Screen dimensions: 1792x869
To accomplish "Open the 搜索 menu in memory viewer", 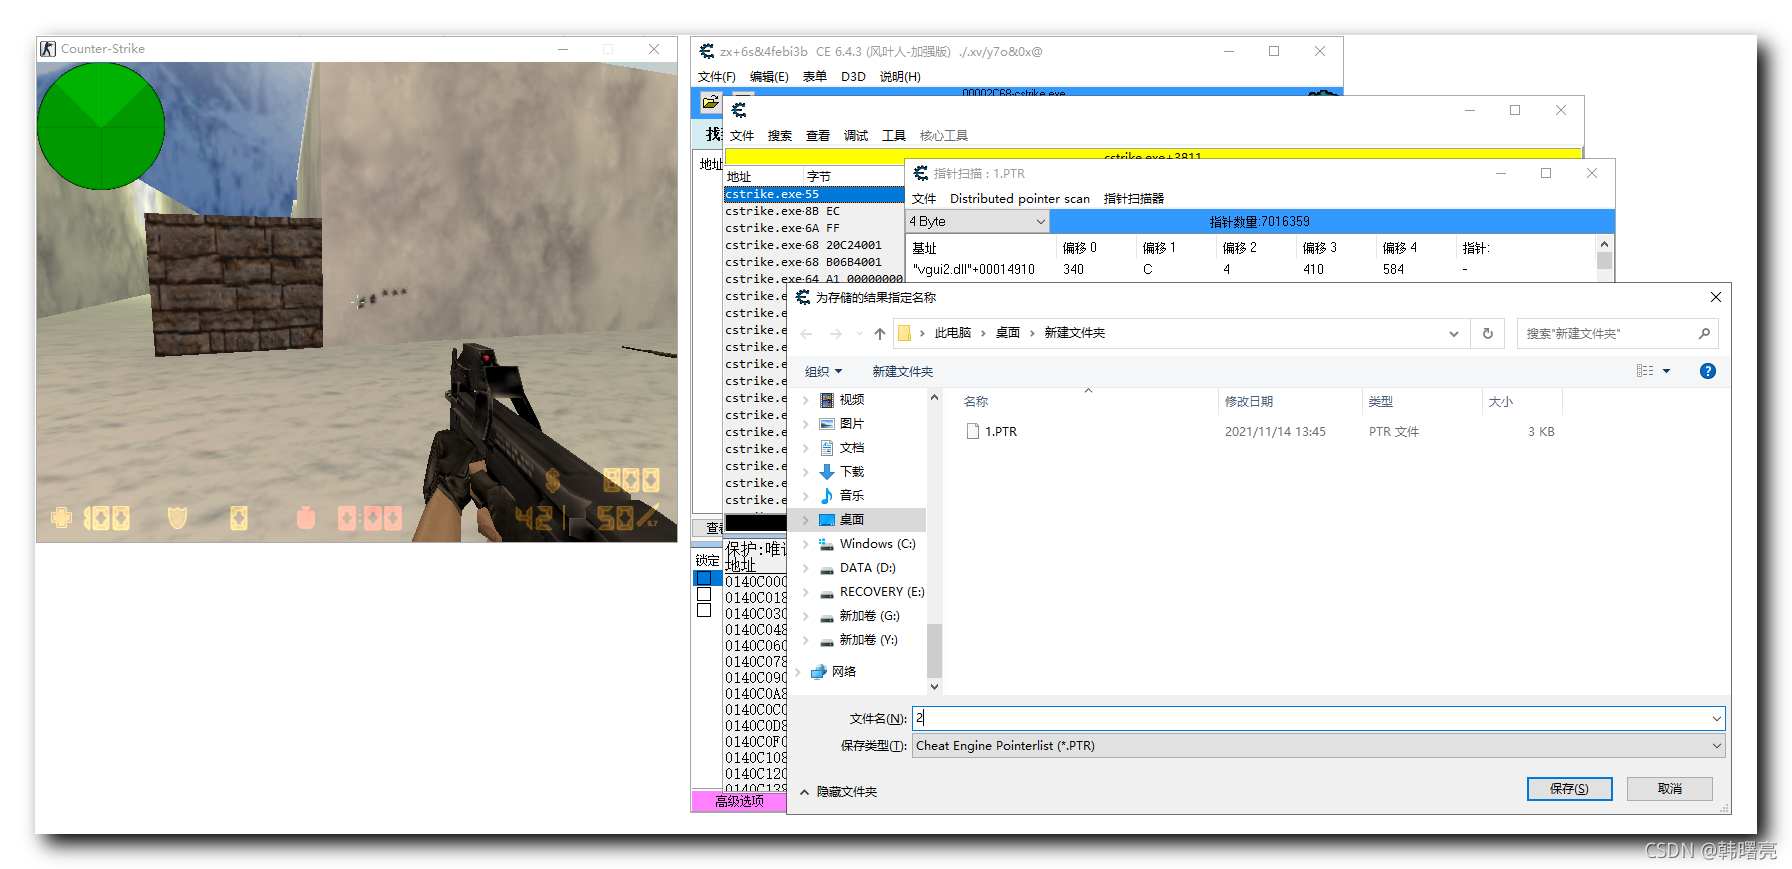I will pos(780,136).
